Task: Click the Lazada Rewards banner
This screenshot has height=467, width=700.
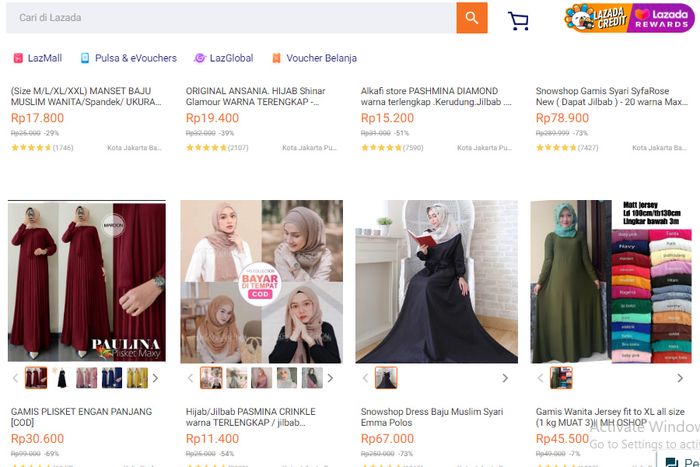Action: point(662,18)
